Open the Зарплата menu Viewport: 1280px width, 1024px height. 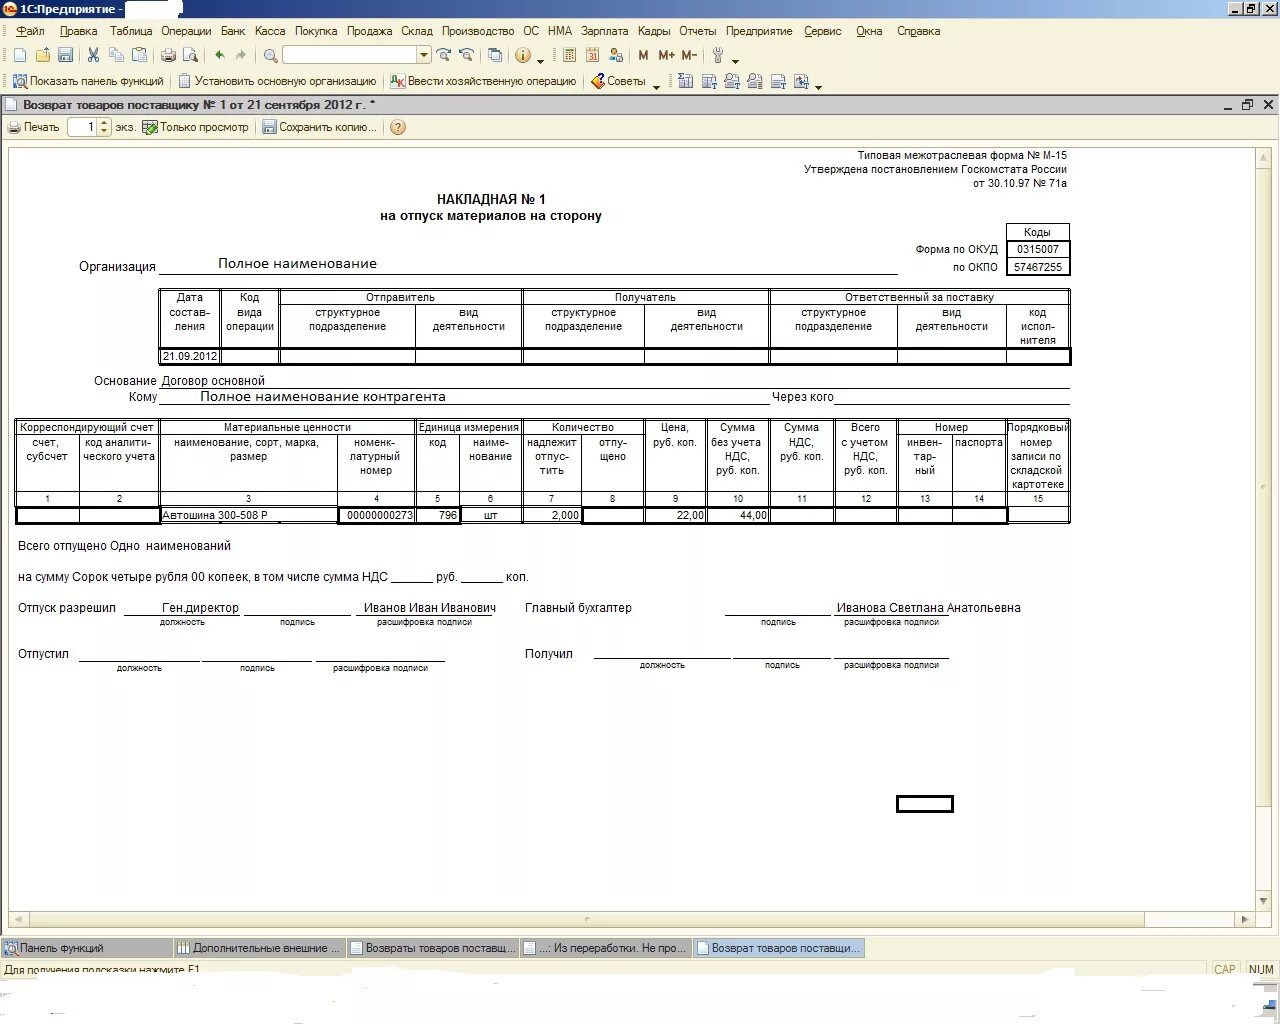click(x=604, y=31)
